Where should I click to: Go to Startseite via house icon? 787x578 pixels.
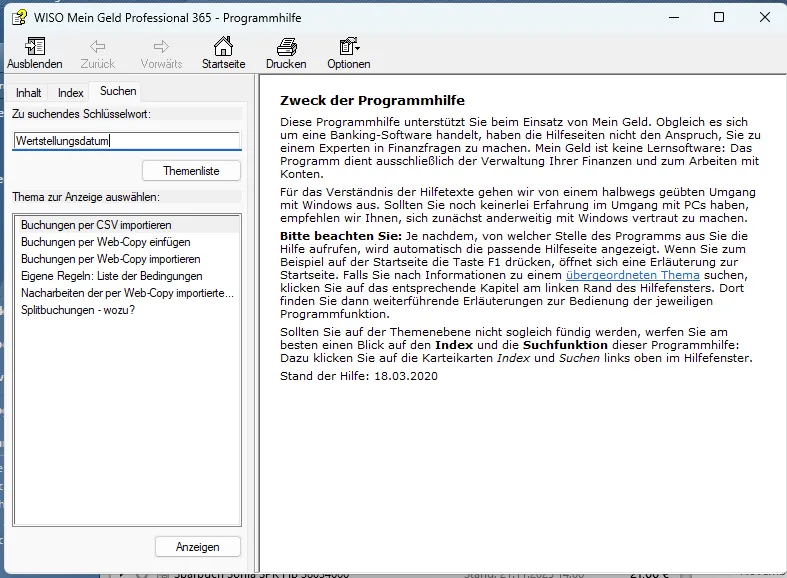tap(223, 47)
